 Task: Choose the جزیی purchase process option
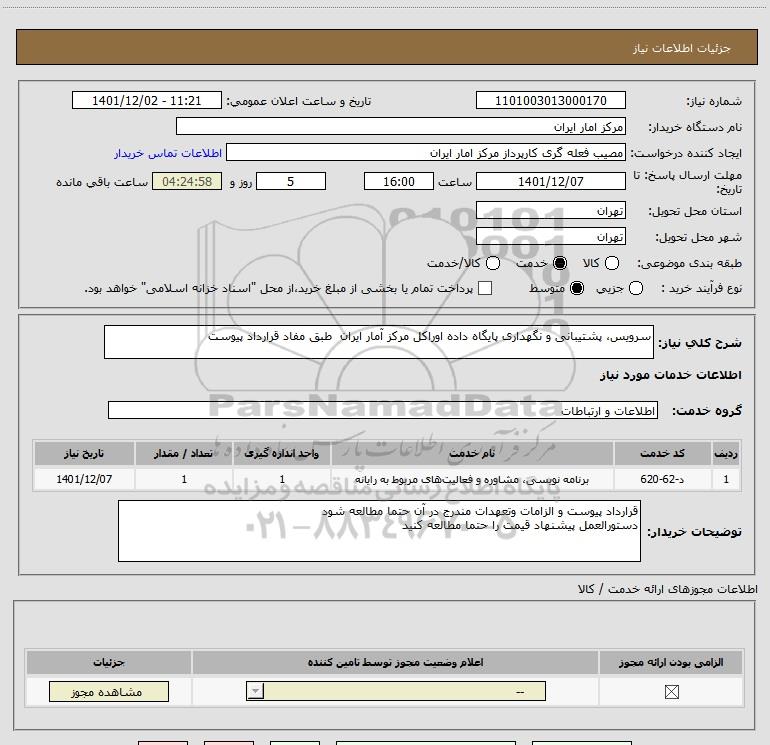pos(636,288)
